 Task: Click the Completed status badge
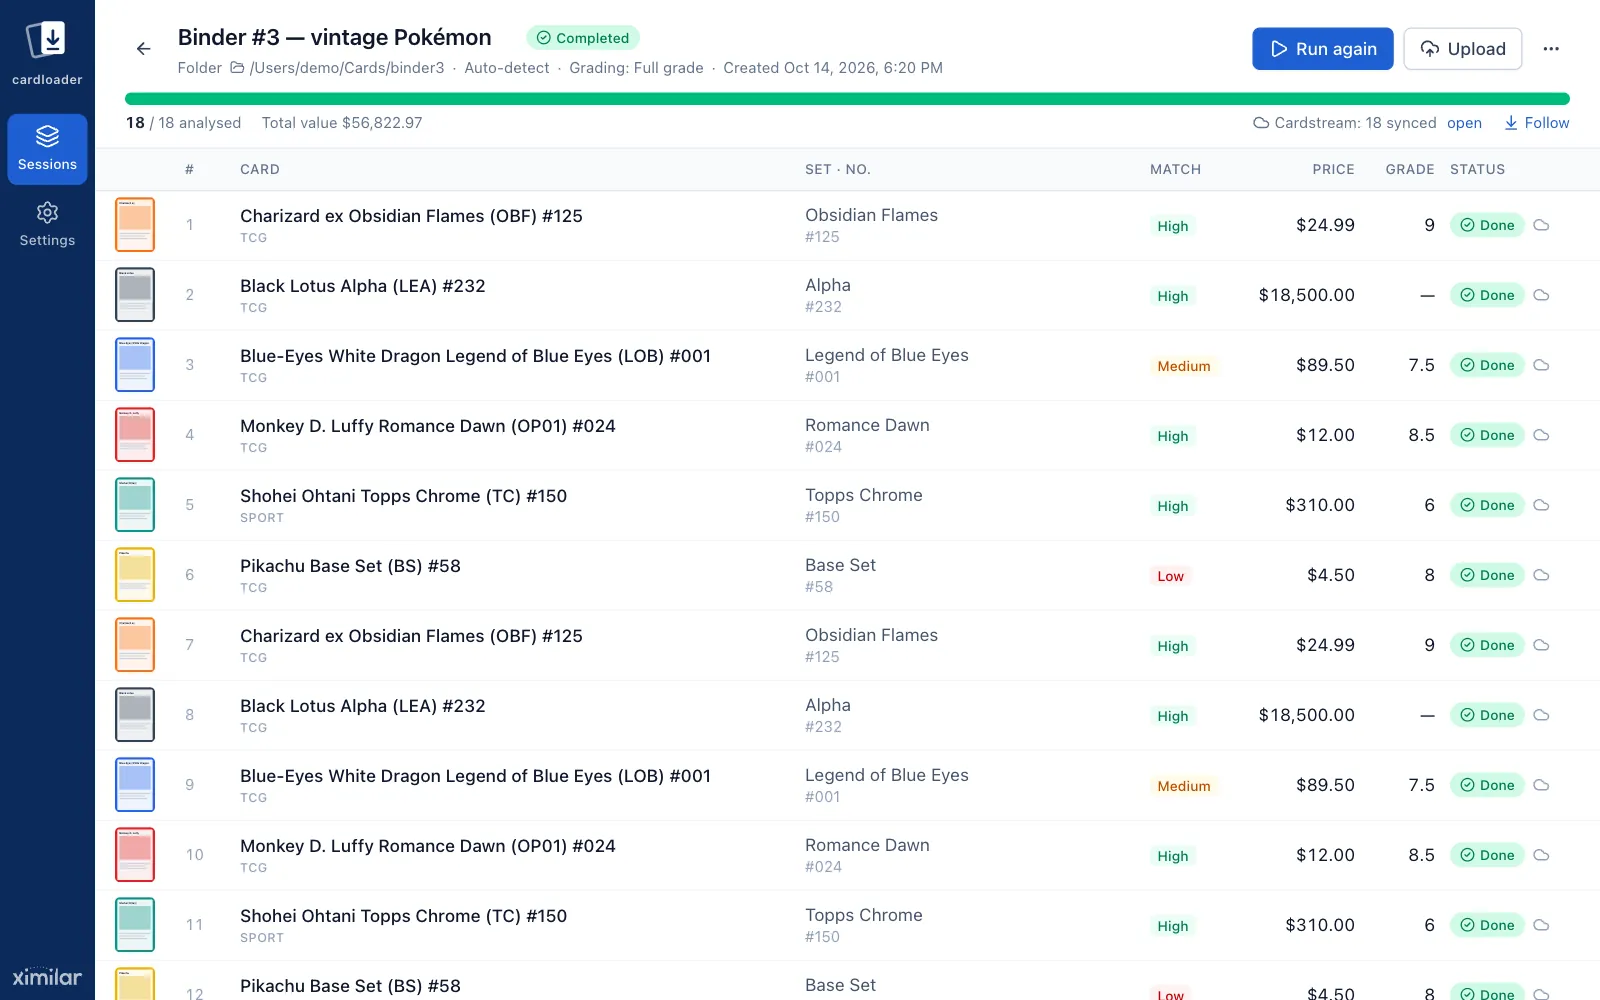click(583, 38)
